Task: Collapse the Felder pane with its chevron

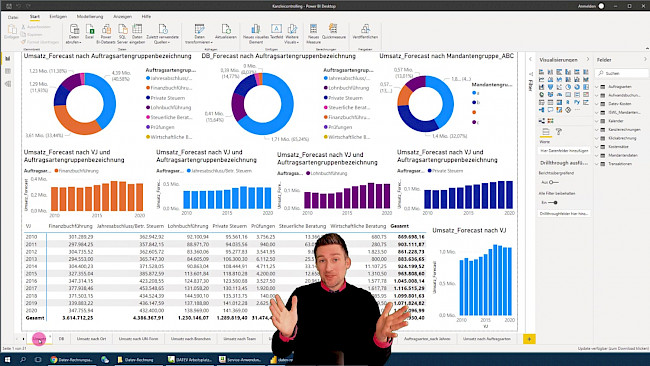Action: point(645,60)
